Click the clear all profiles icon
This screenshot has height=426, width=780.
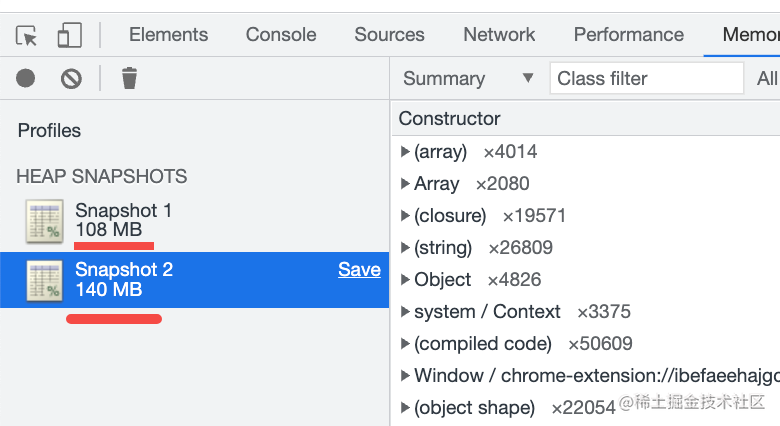pos(71,78)
